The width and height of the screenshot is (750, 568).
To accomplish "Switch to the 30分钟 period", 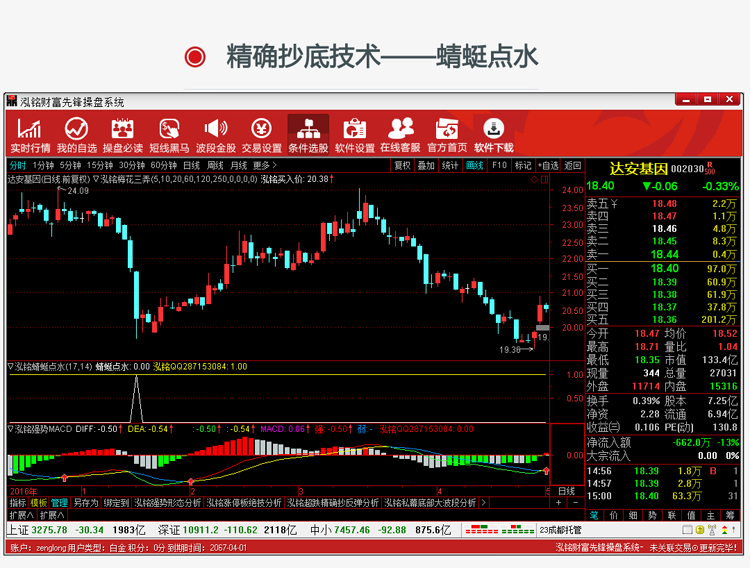I will (x=132, y=166).
